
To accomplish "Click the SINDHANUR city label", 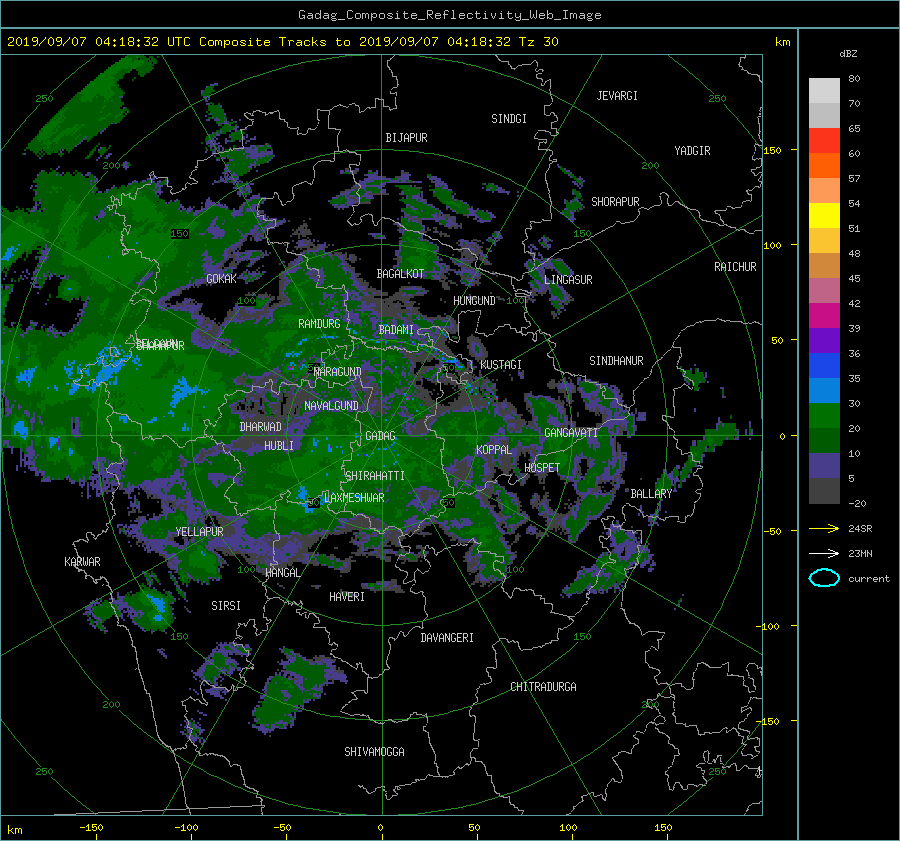I will [616, 361].
